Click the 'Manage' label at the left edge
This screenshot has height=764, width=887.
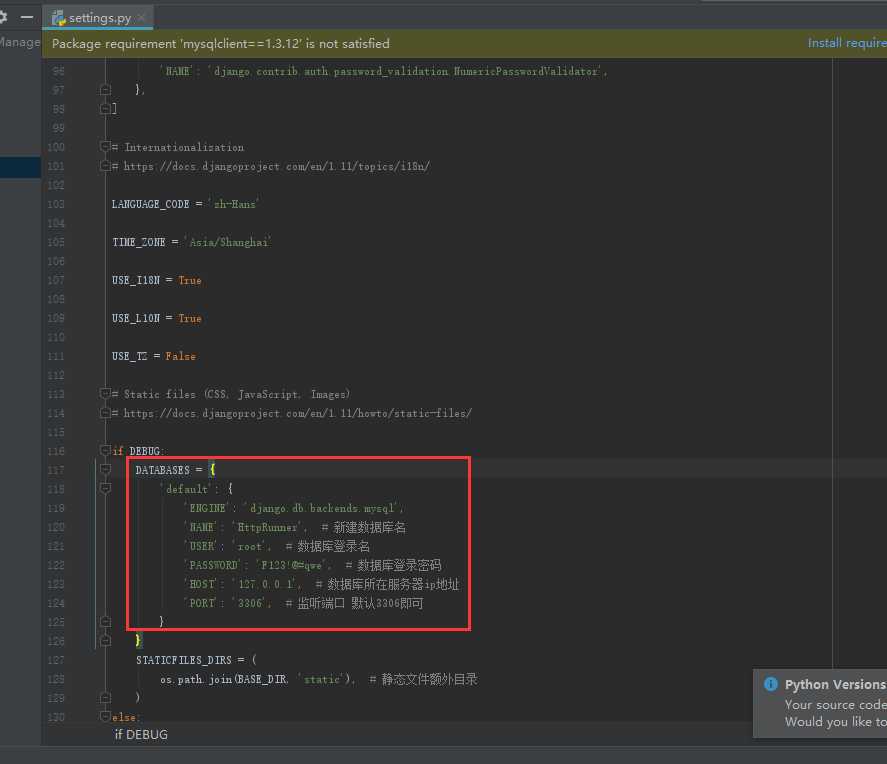pos(20,42)
